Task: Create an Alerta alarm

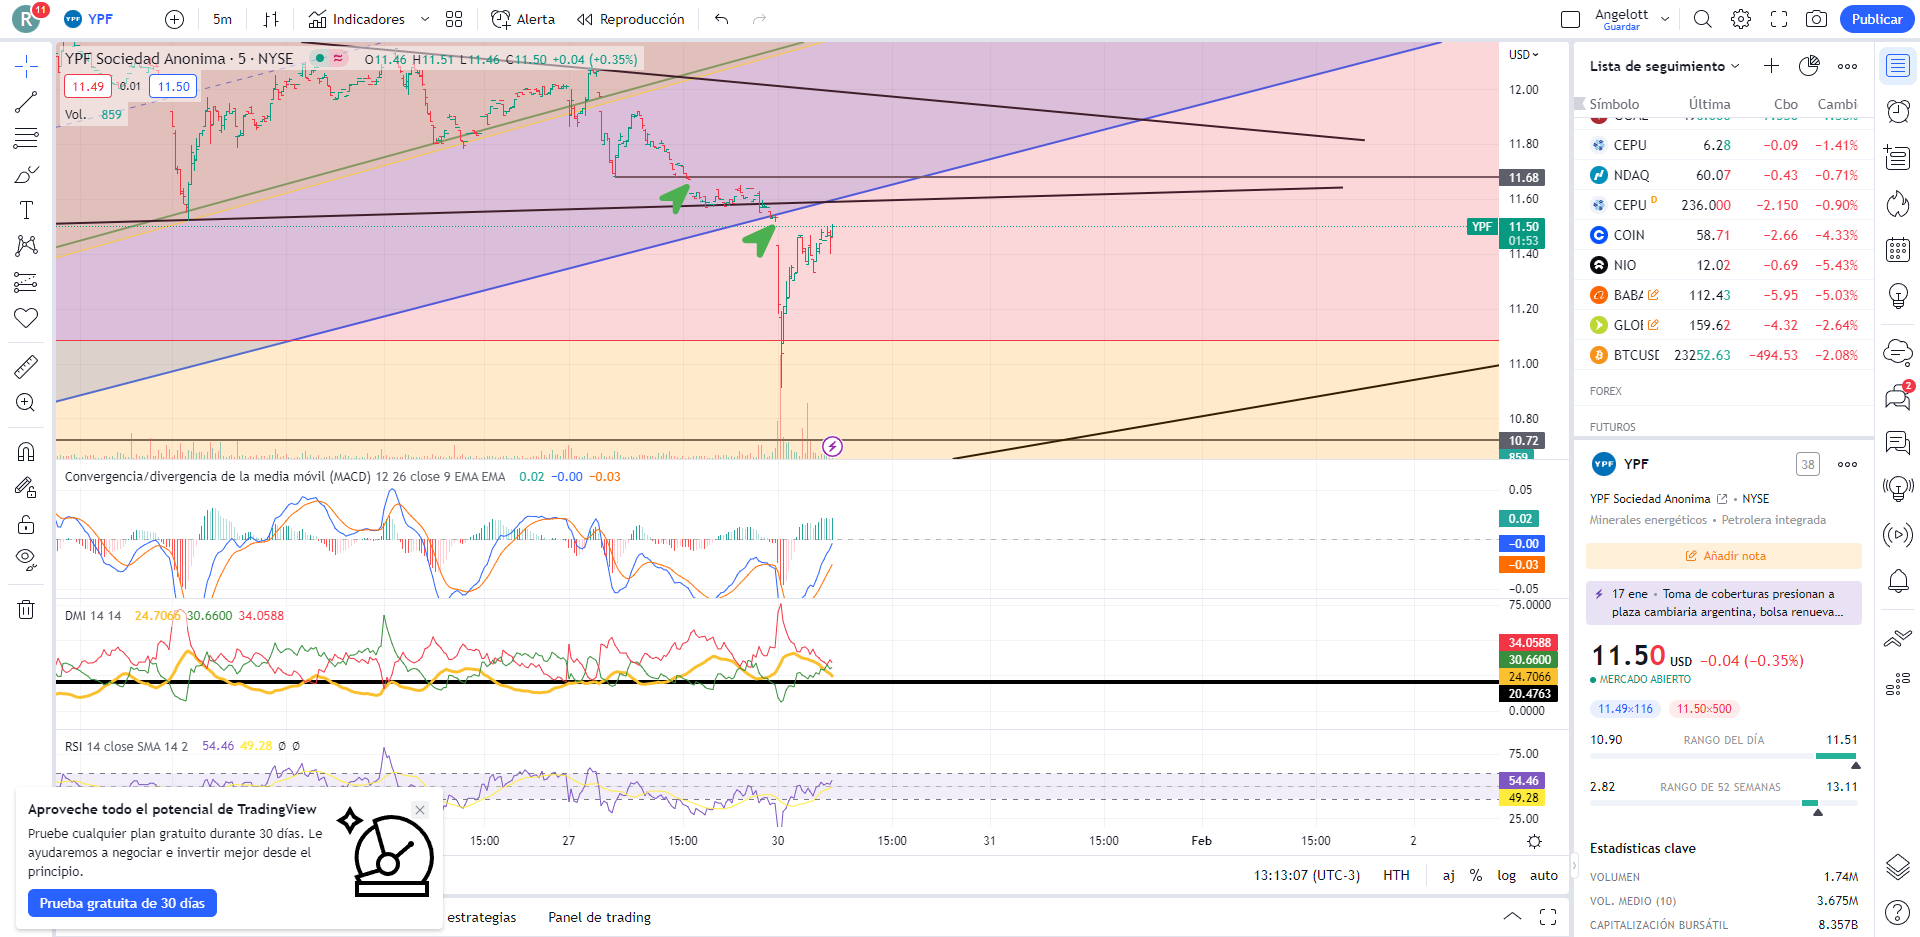Action: tap(523, 19)
